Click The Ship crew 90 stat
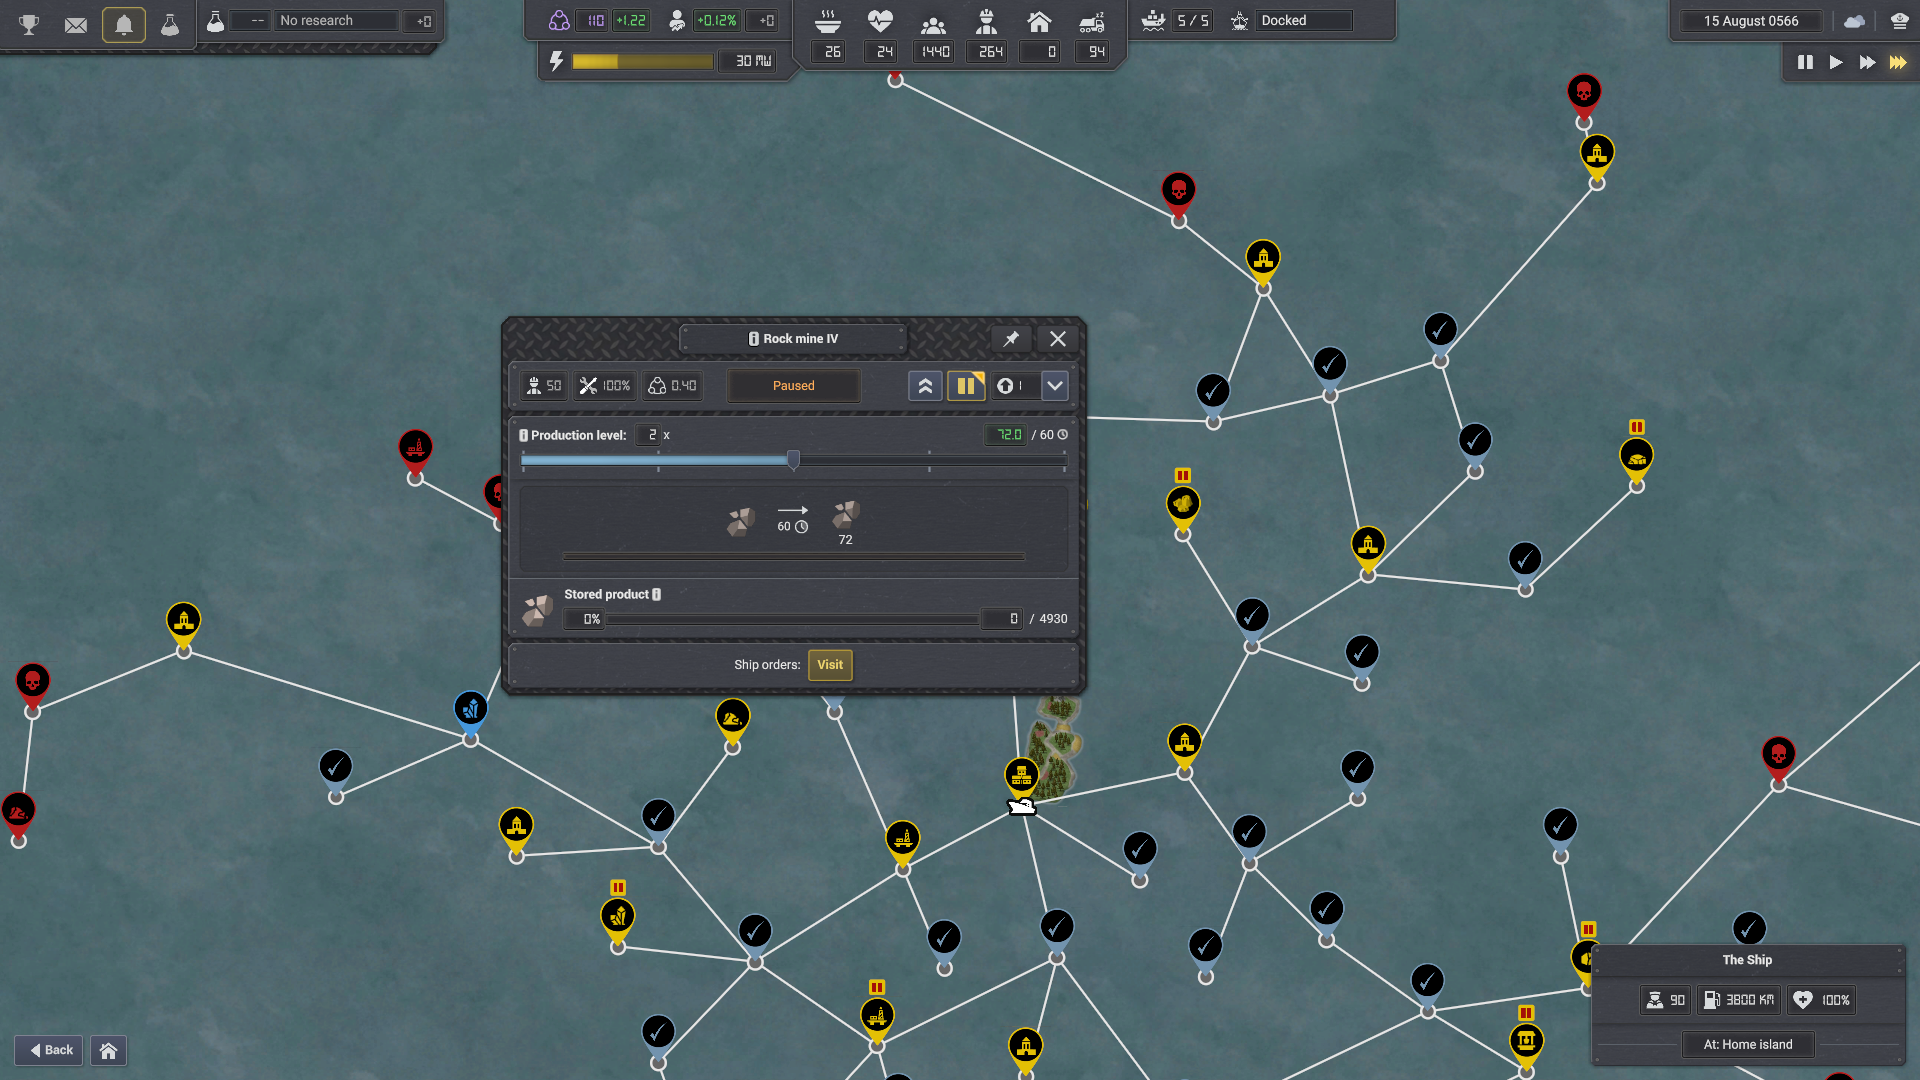The width and height of the screenshot is (1920, 1080). (x=1665, y=1000)
